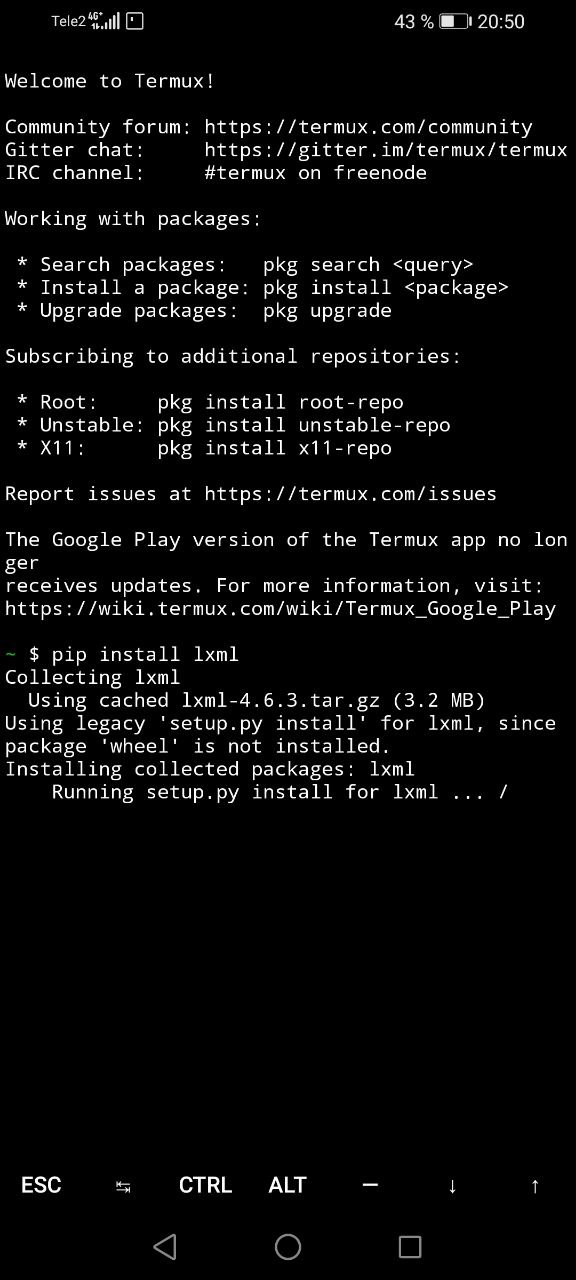Tap the 20:50 clock in status bar

[x=501, y=21]
